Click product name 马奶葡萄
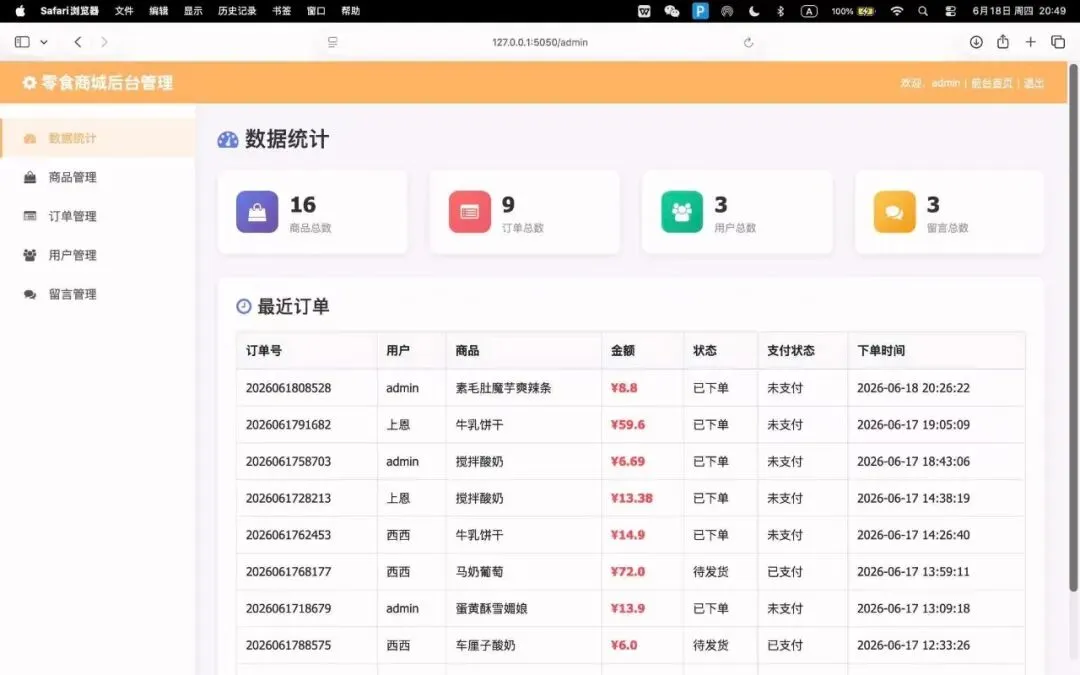Screen dimensions: 1080x675 [479, 572]
